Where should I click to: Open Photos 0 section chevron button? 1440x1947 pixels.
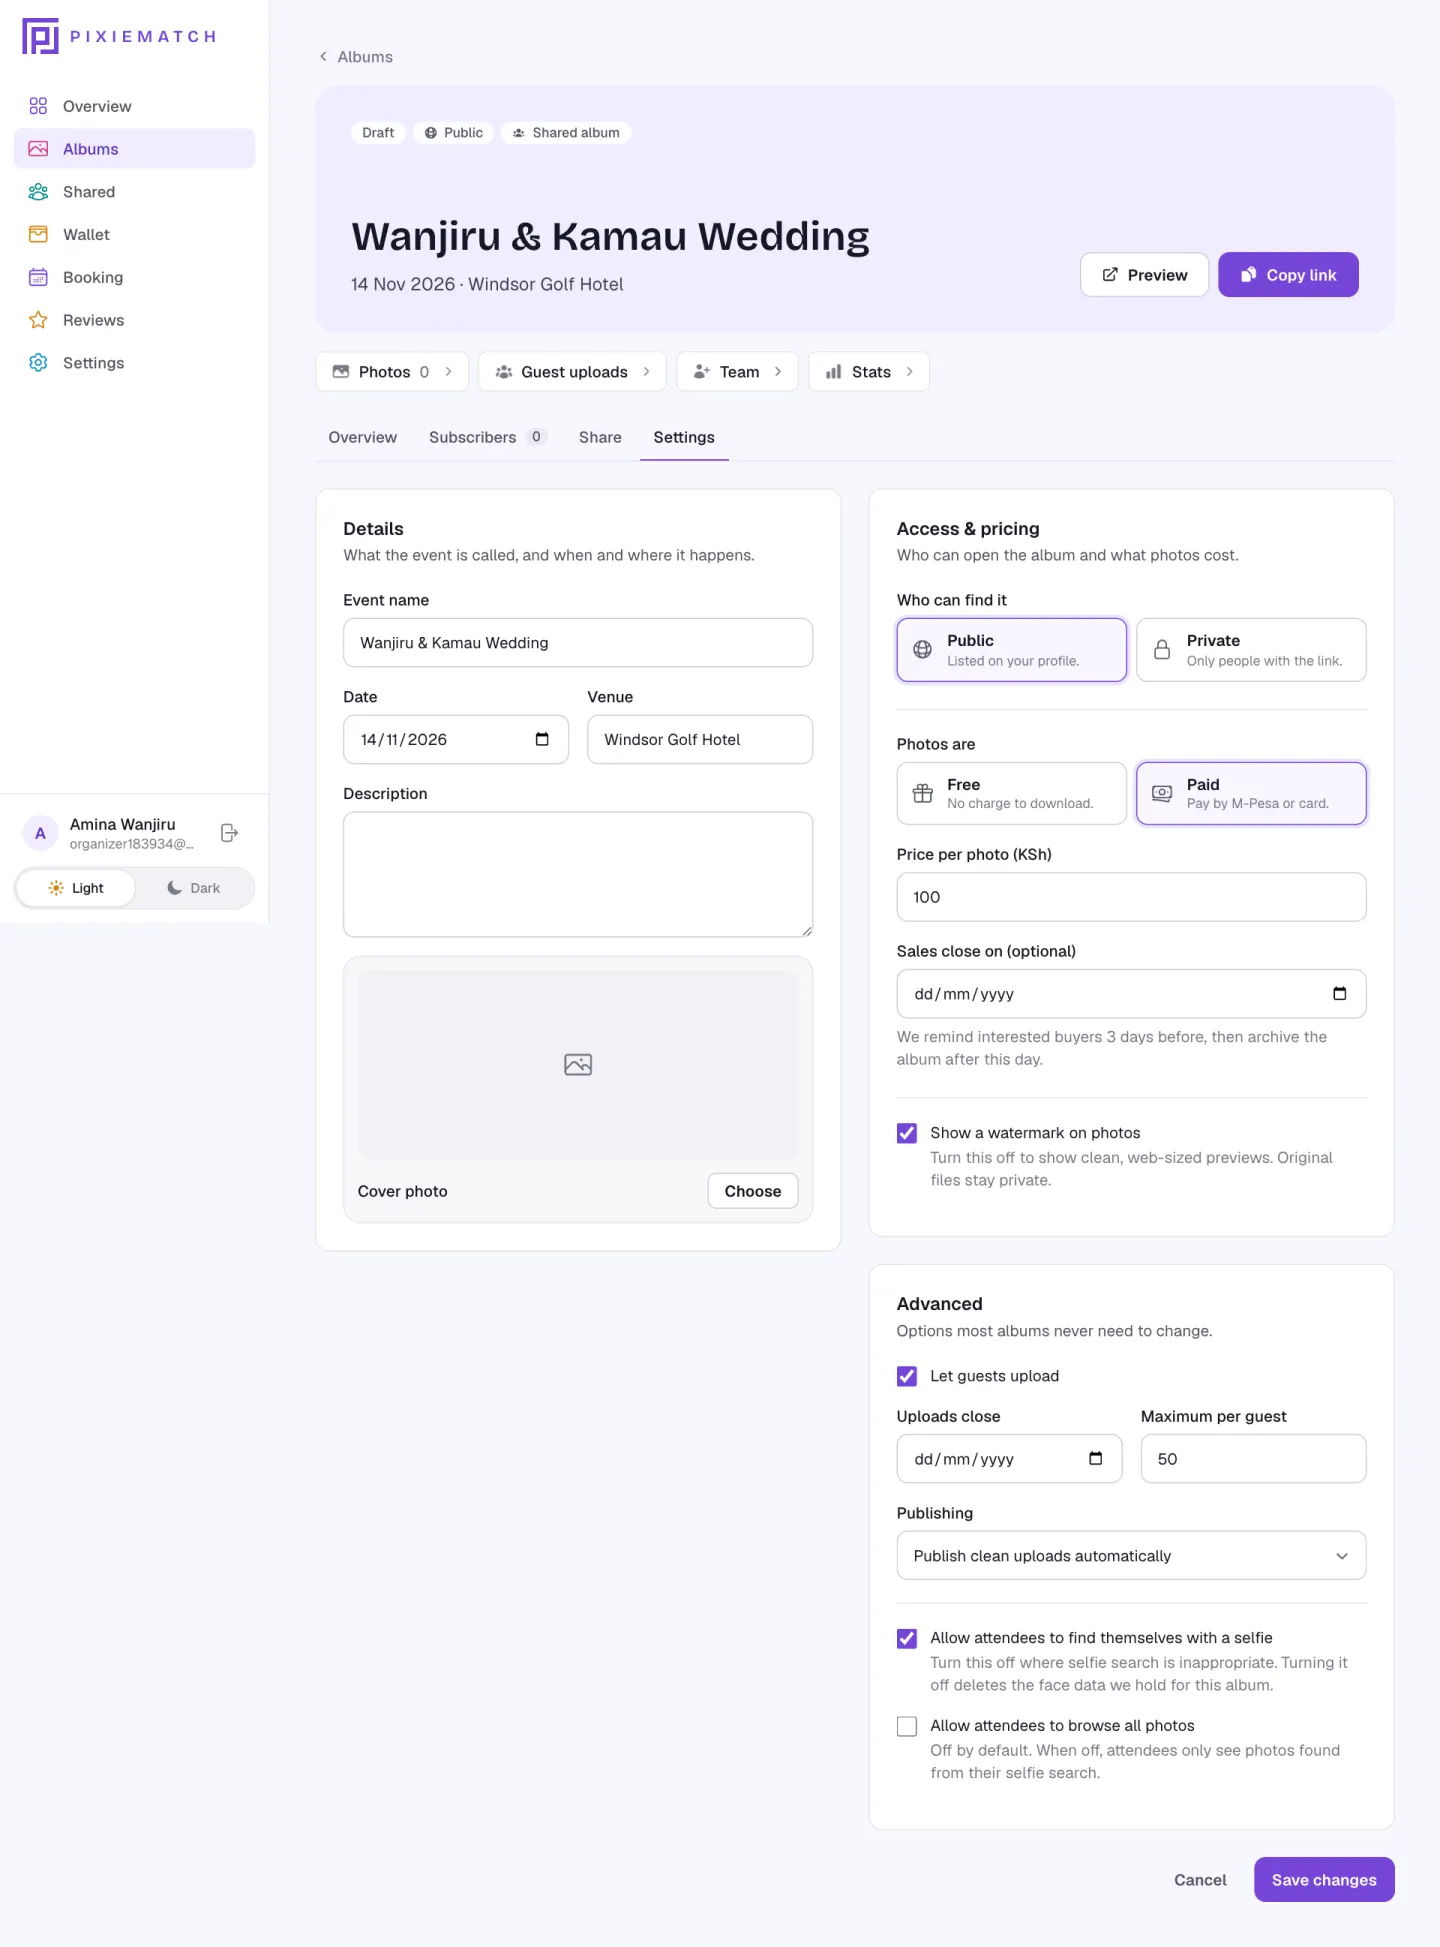393,372
